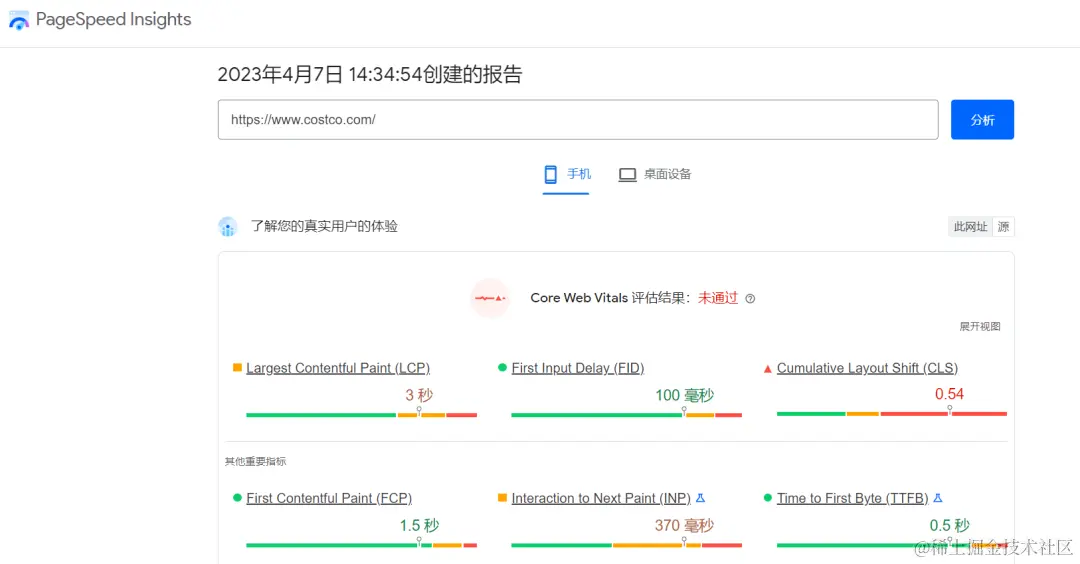
Task: Open help icon next to 未通过
Action: coord(750,299)
